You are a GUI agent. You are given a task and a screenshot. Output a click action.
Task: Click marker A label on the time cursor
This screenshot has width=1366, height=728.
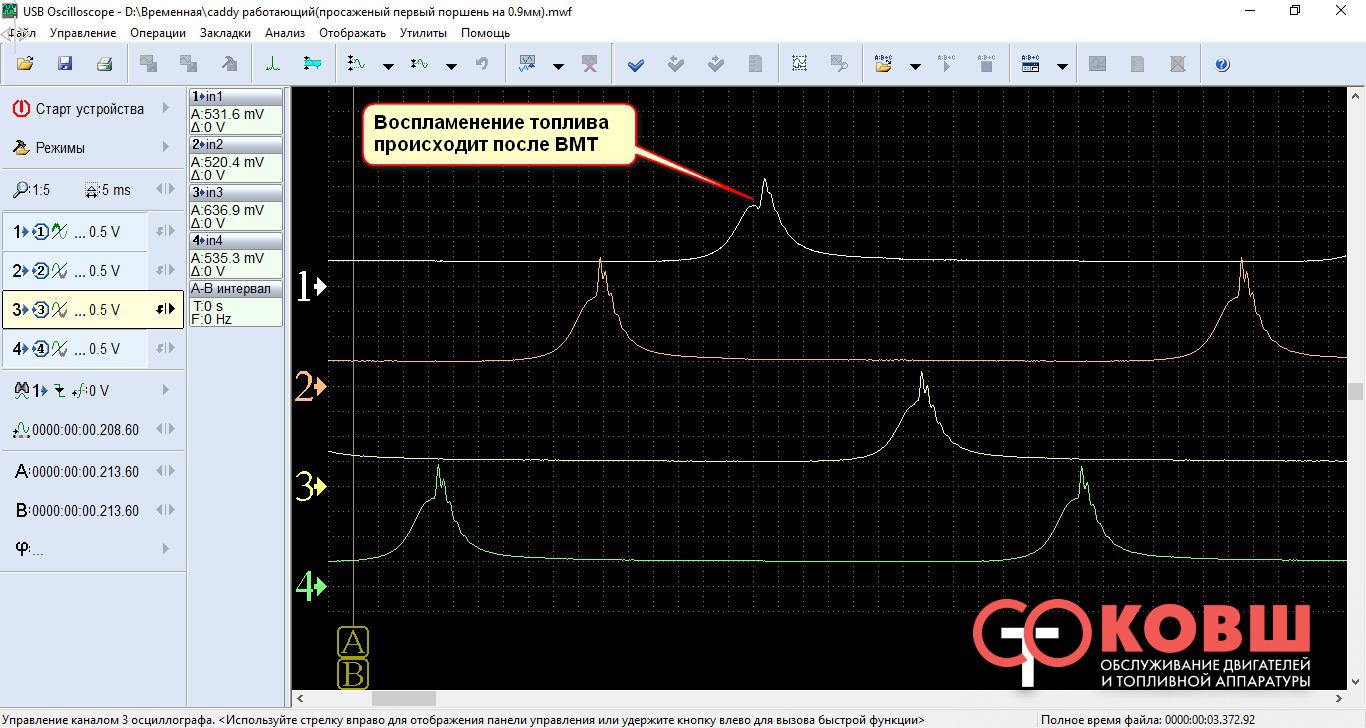(x=354, y=641)
